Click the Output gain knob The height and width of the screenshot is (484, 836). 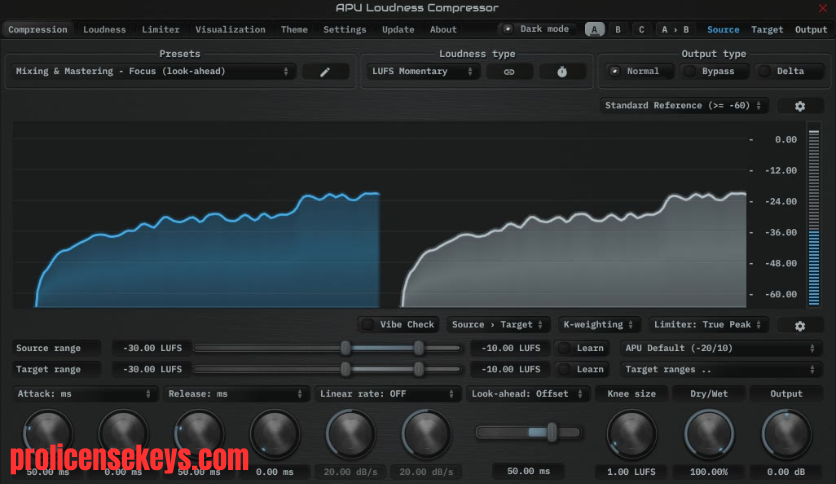tap(786, 434)
